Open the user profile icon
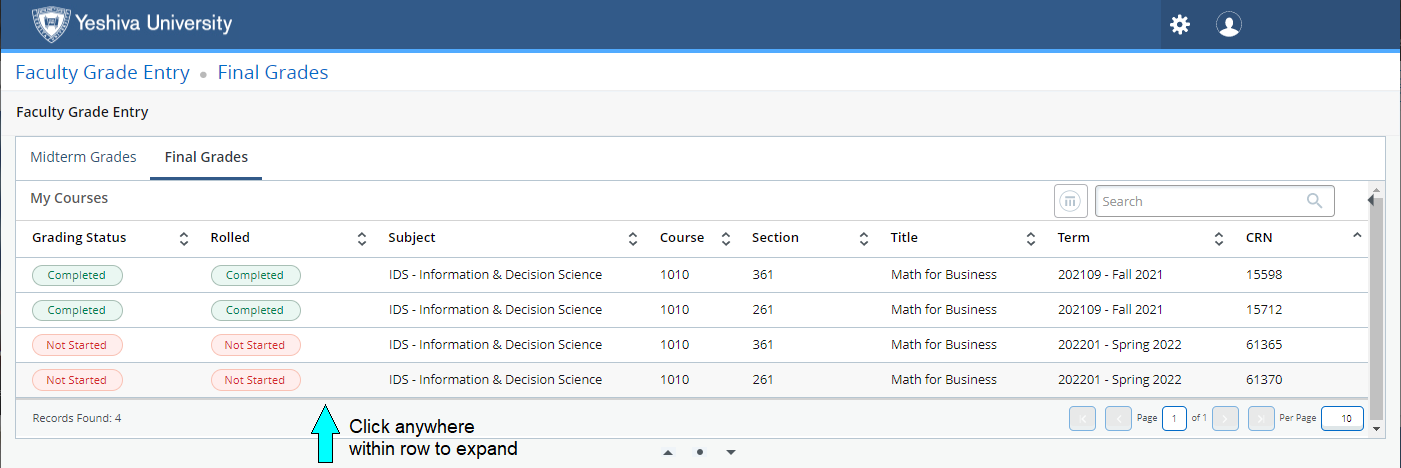Screen dimensions: 1401x468 coord(1228,25)
